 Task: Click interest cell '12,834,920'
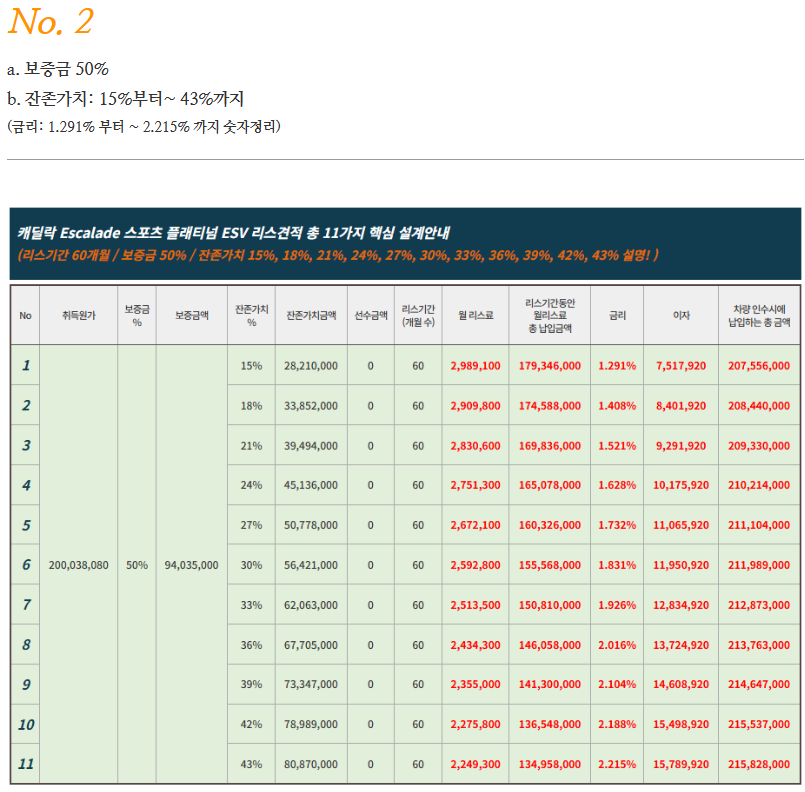[681, 605]
